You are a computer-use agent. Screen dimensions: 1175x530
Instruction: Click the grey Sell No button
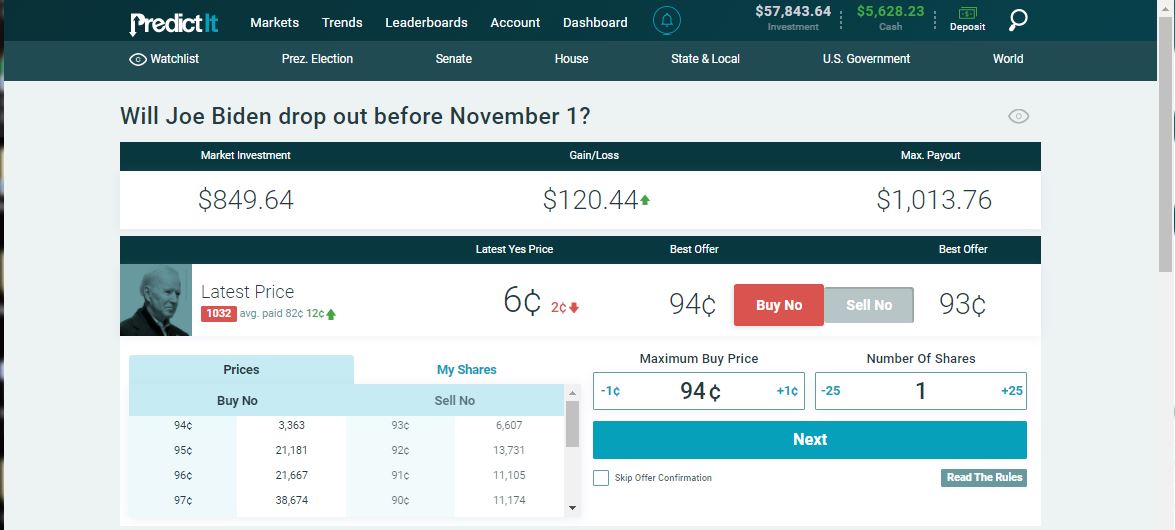[869, 305]
